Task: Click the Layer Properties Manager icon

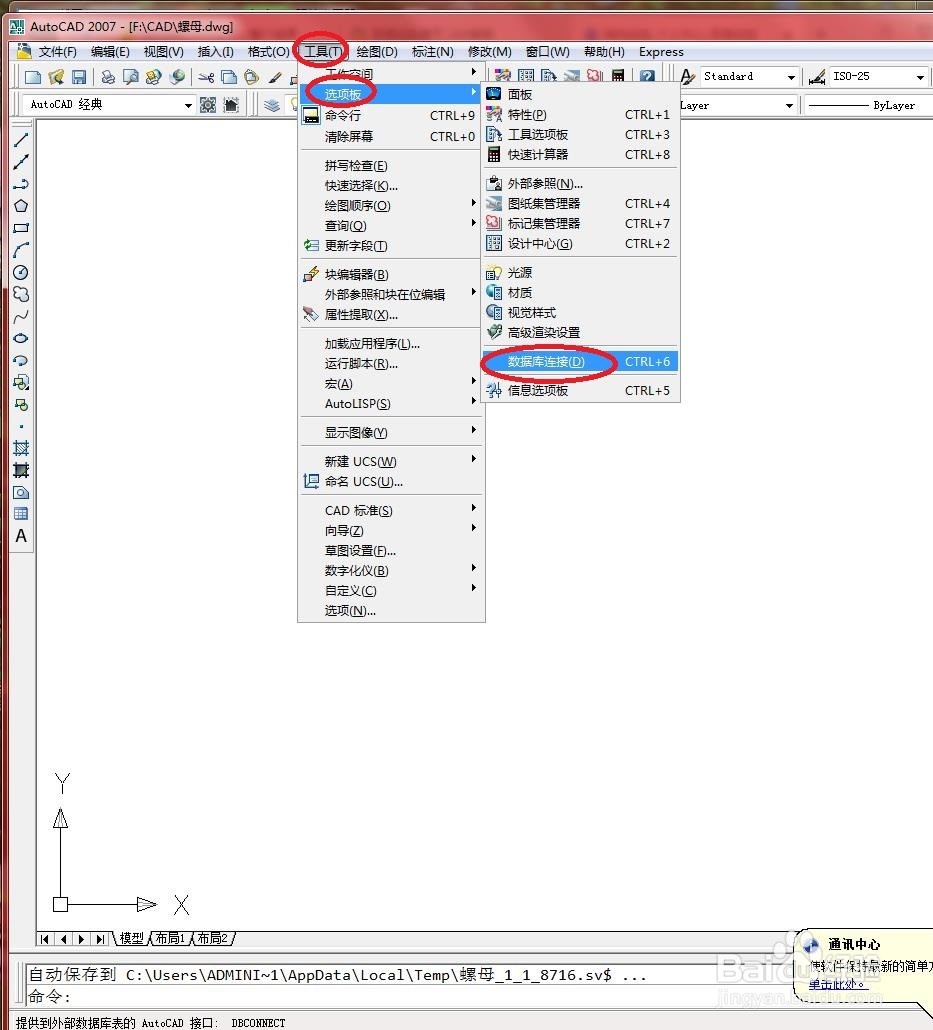Action: pos(271,105)
